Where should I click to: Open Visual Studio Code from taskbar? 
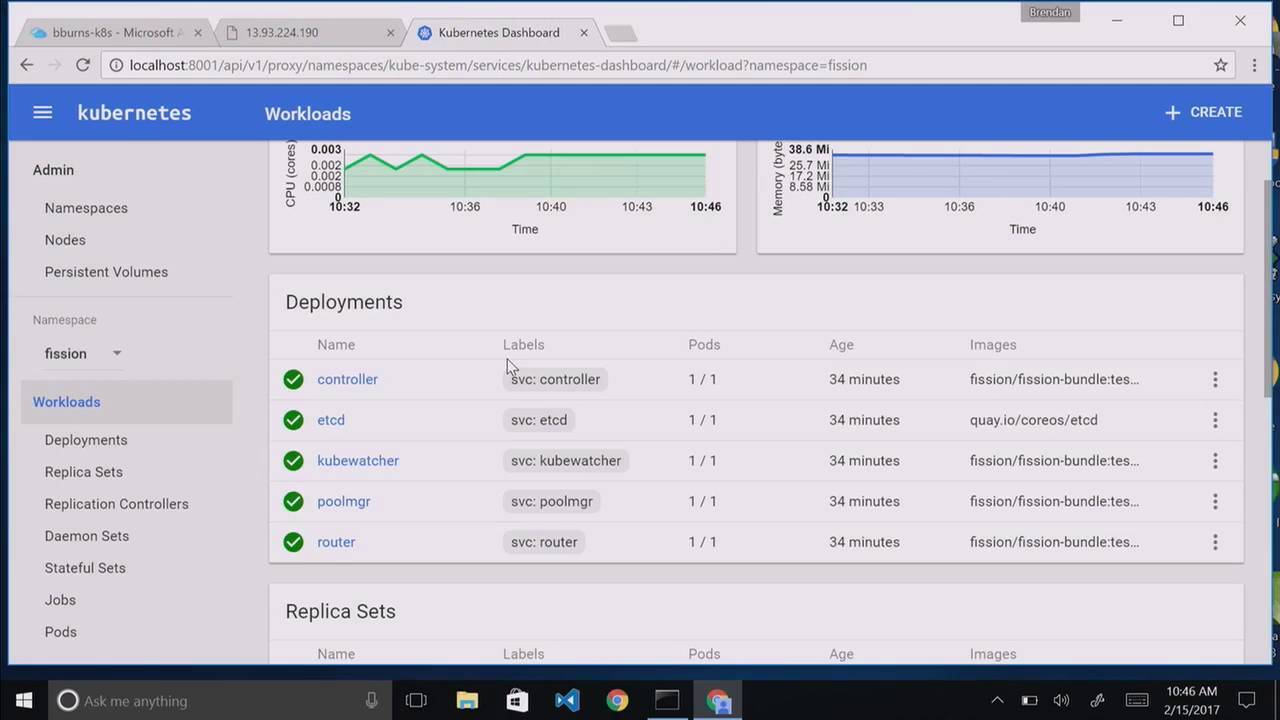[x=567, y=700]
